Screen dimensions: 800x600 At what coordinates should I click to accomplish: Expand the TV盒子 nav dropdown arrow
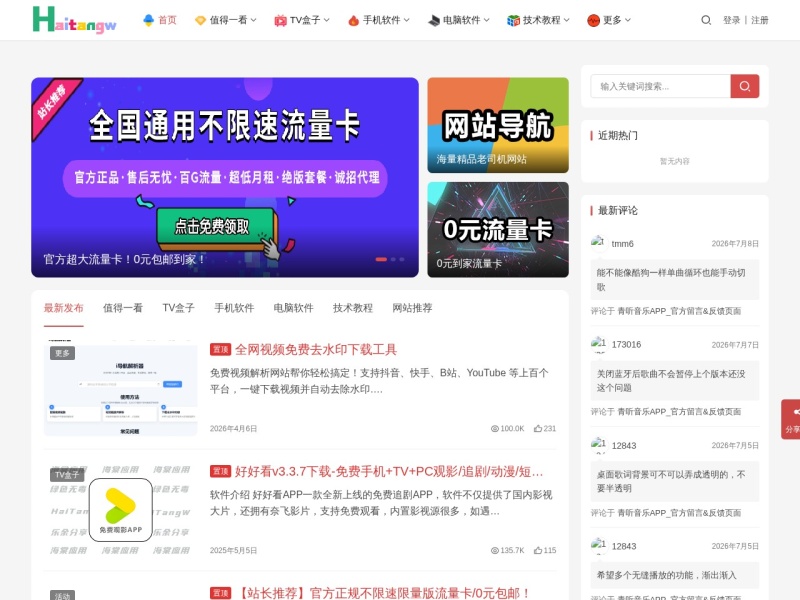[x=327, y=20]
